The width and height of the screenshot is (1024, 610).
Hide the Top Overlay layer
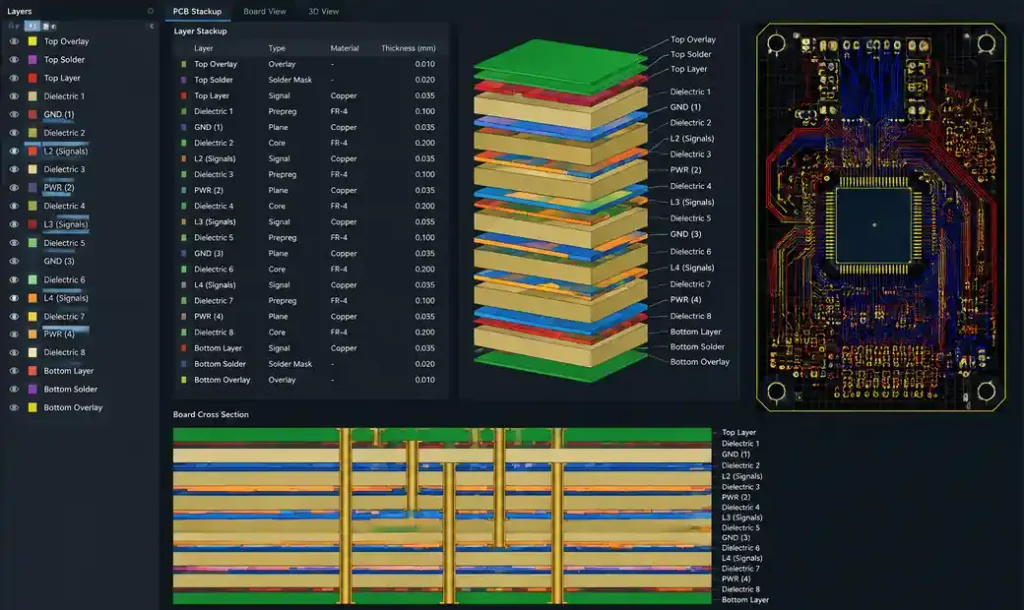14,41
